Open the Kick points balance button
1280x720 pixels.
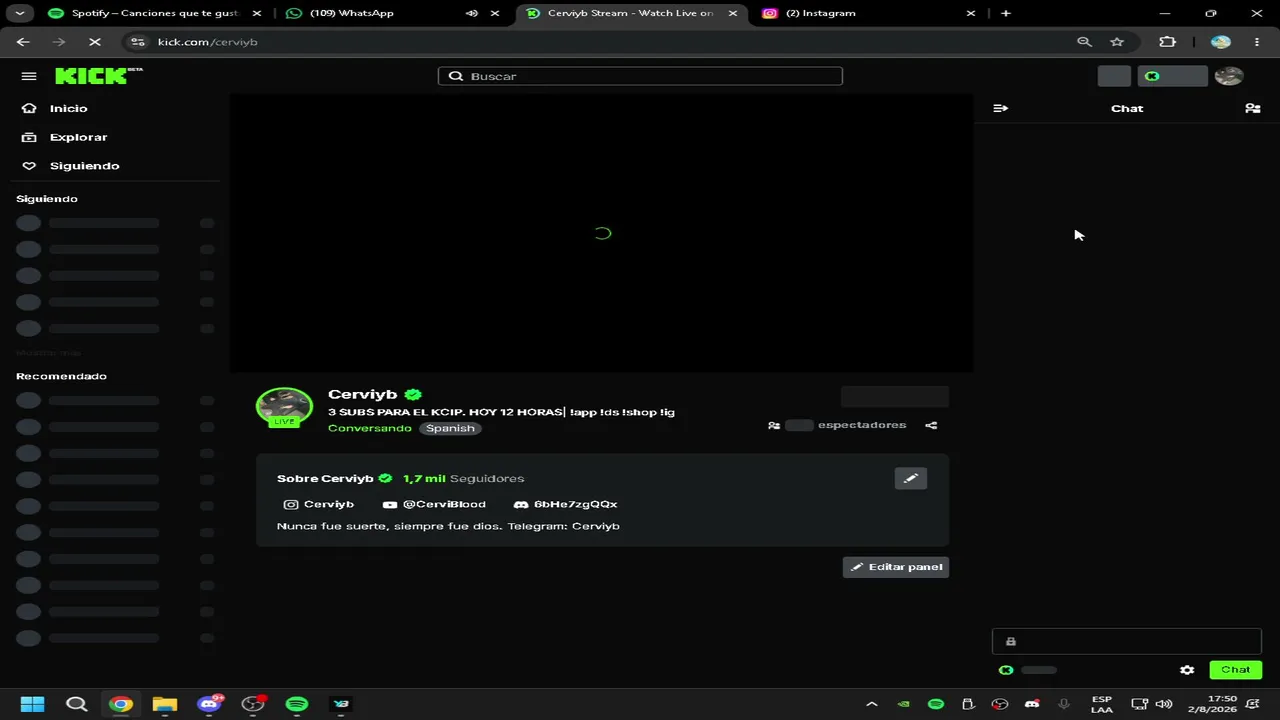click(1172, 76)
